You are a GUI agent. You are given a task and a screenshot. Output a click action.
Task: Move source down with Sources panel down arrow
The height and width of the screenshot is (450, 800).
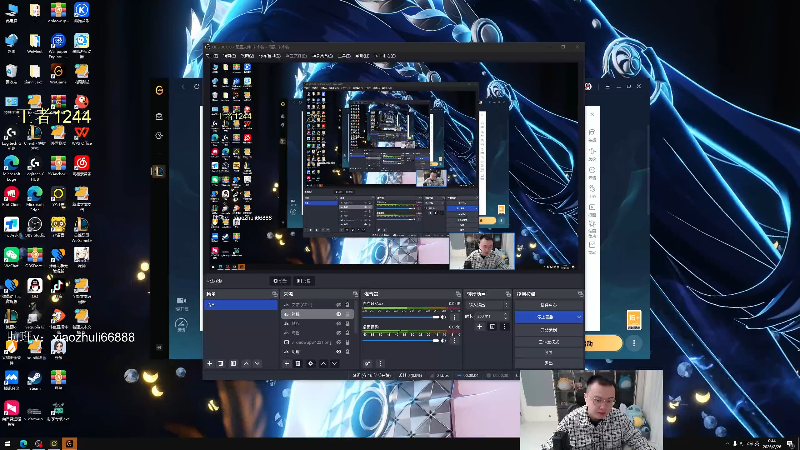click(x=334, y=363)
